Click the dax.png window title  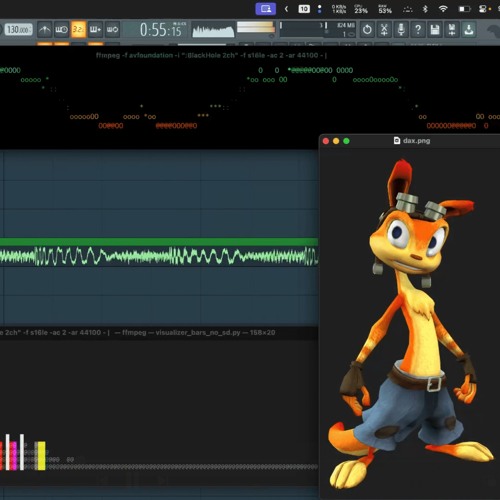click(416, 141)
